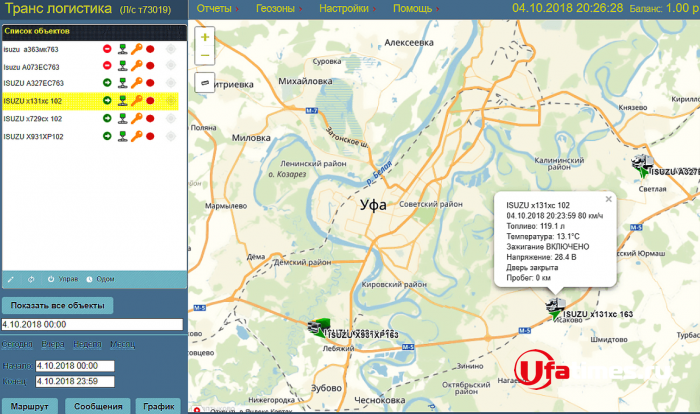This screenshot has width=700, height=414.
Task: Click the Сообщения button
Action: (98, 406)
